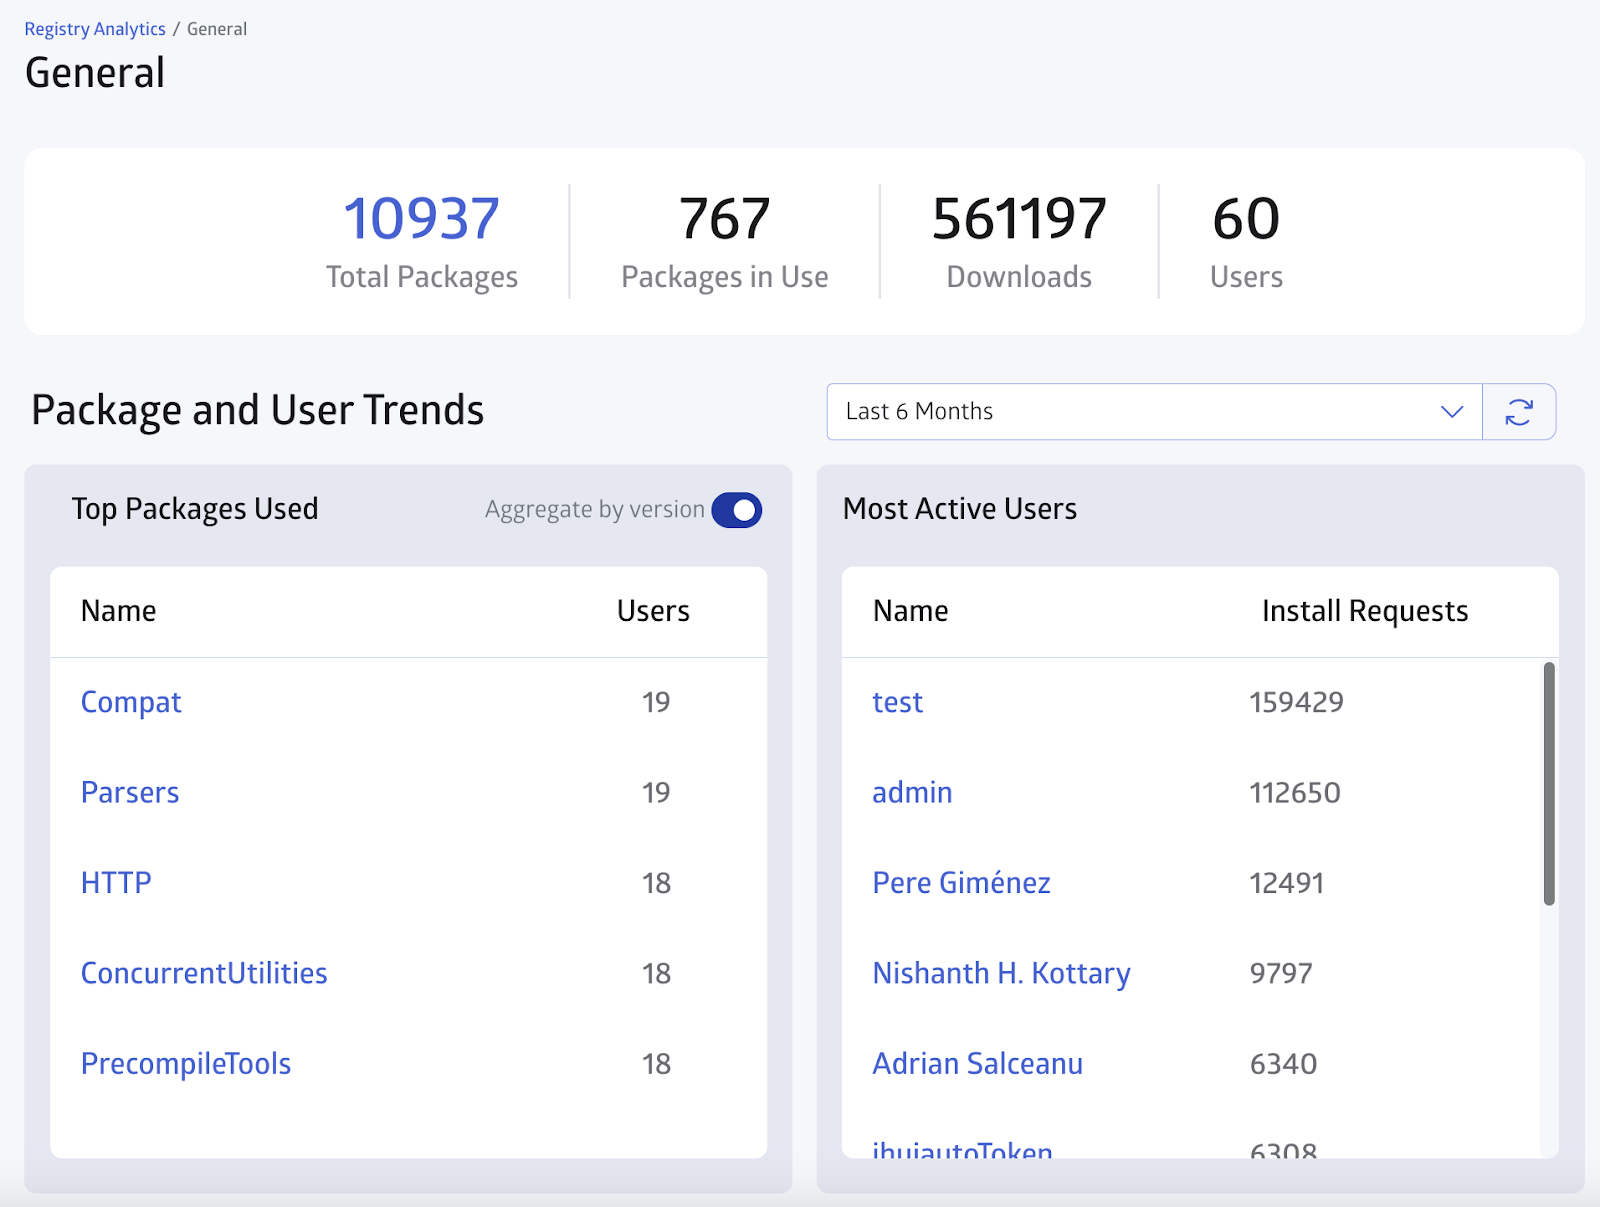
Task: Open the Last 6 Months dropdown
Action: pos(1154,412)
